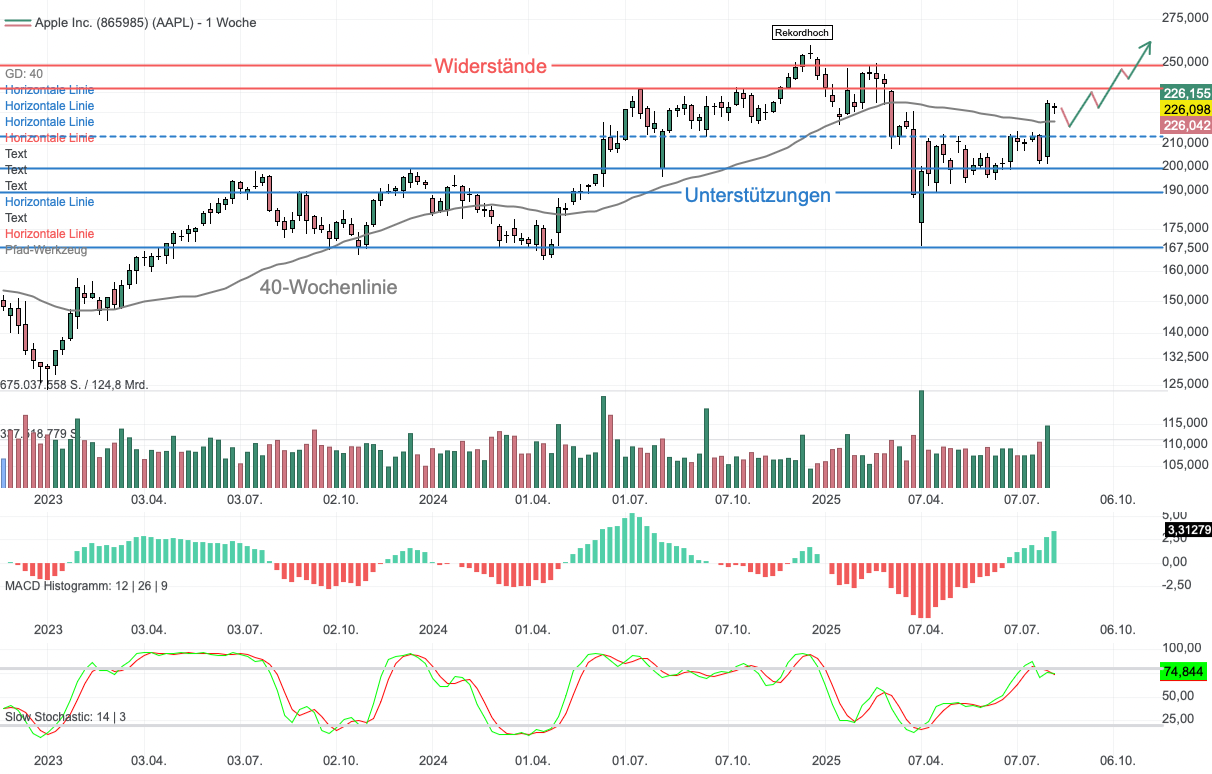Click the 337.518.779 S volume label
Screen dimensions: 1212x774
click(x=39, y=433)
